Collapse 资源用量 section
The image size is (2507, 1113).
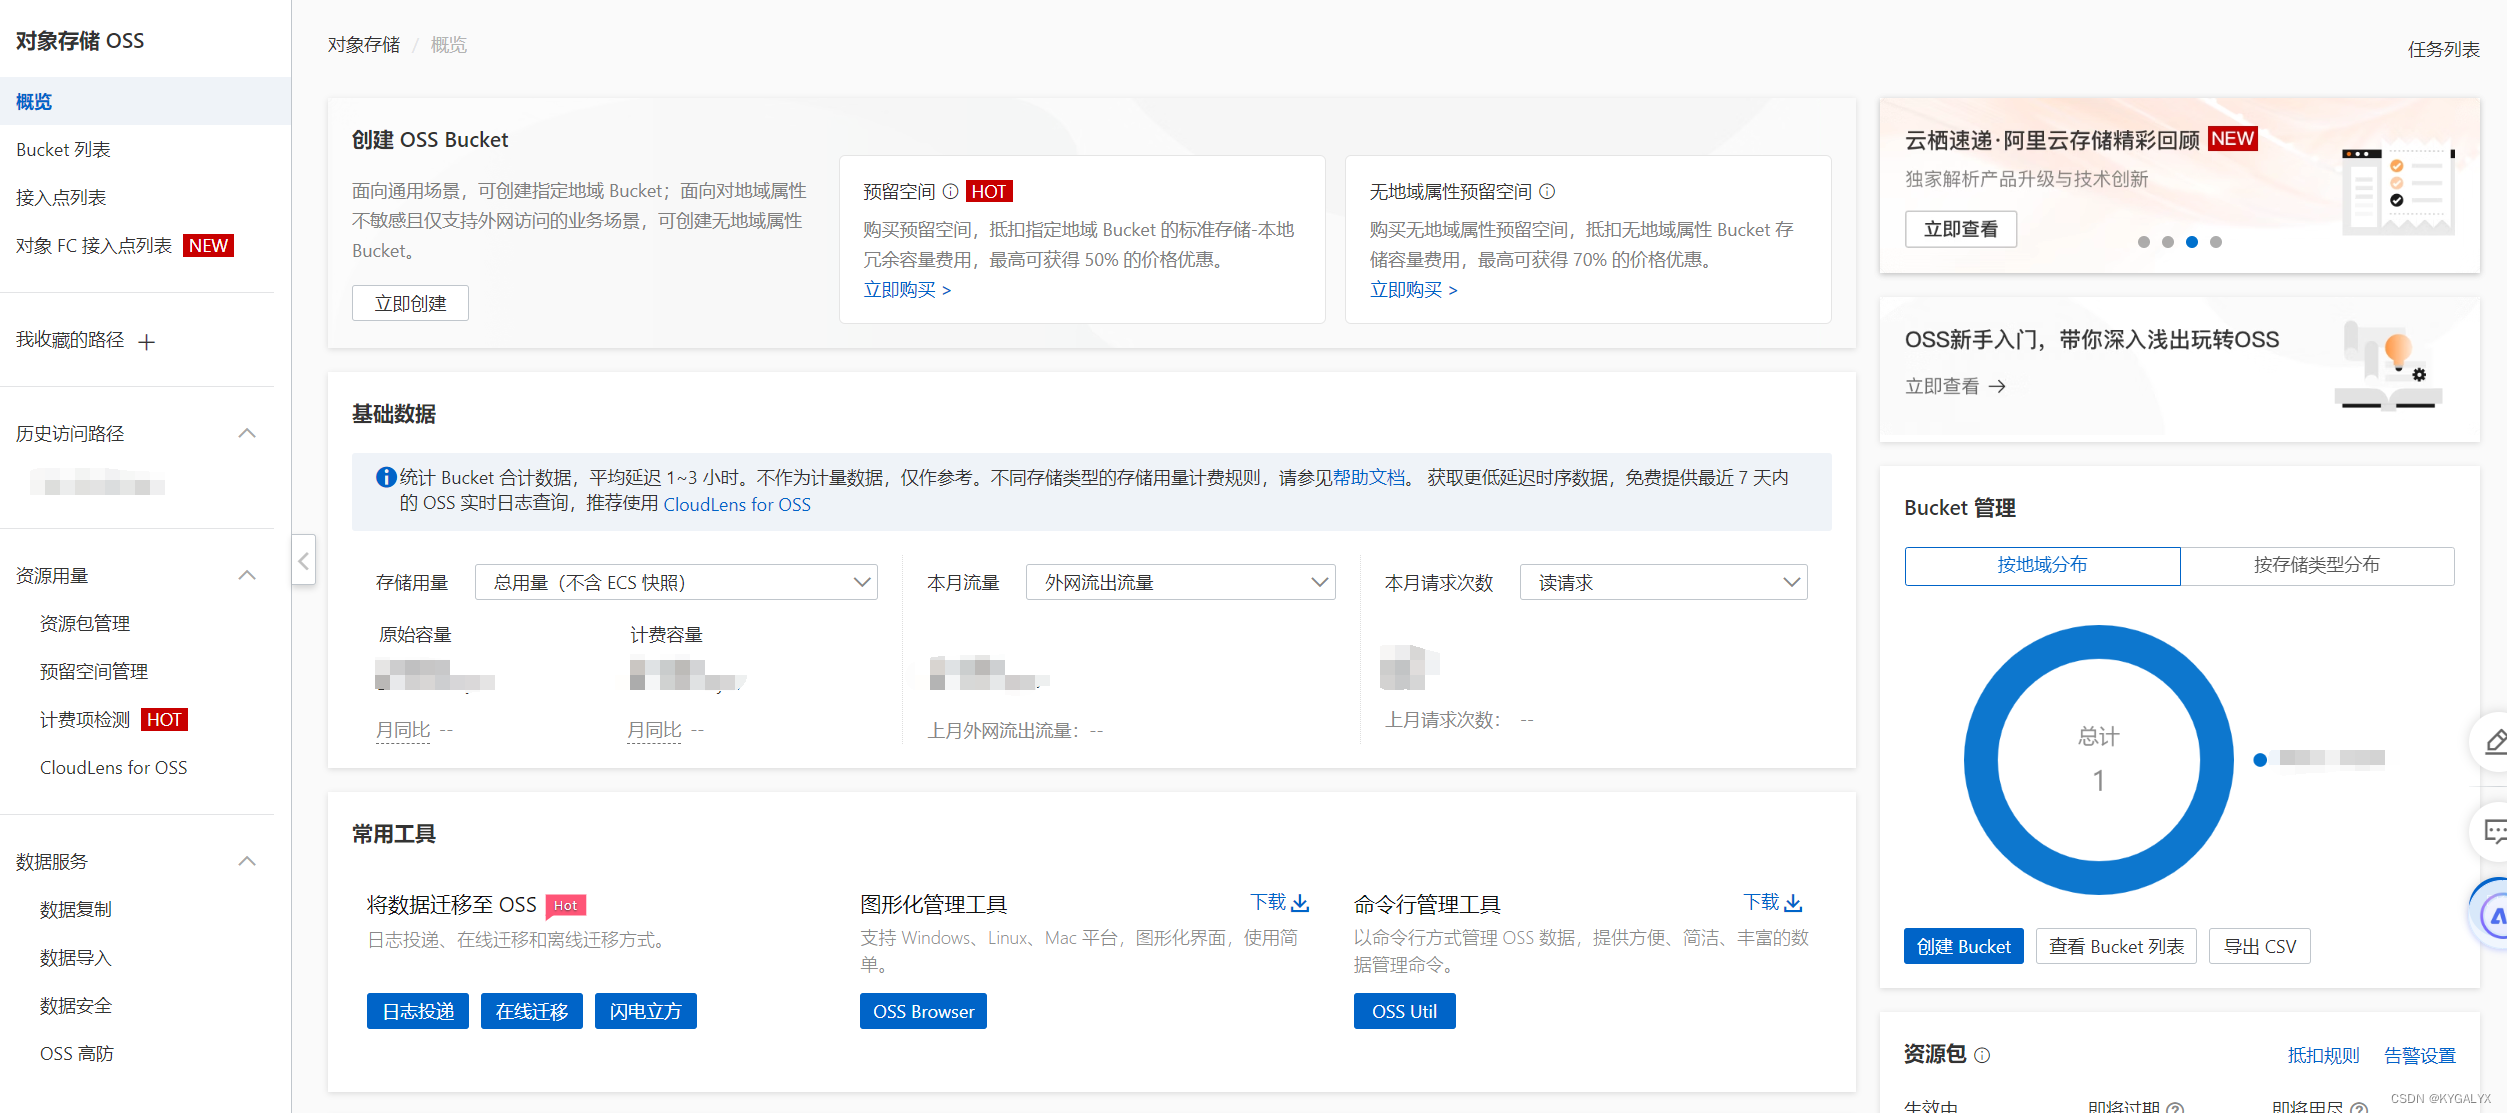247,575
